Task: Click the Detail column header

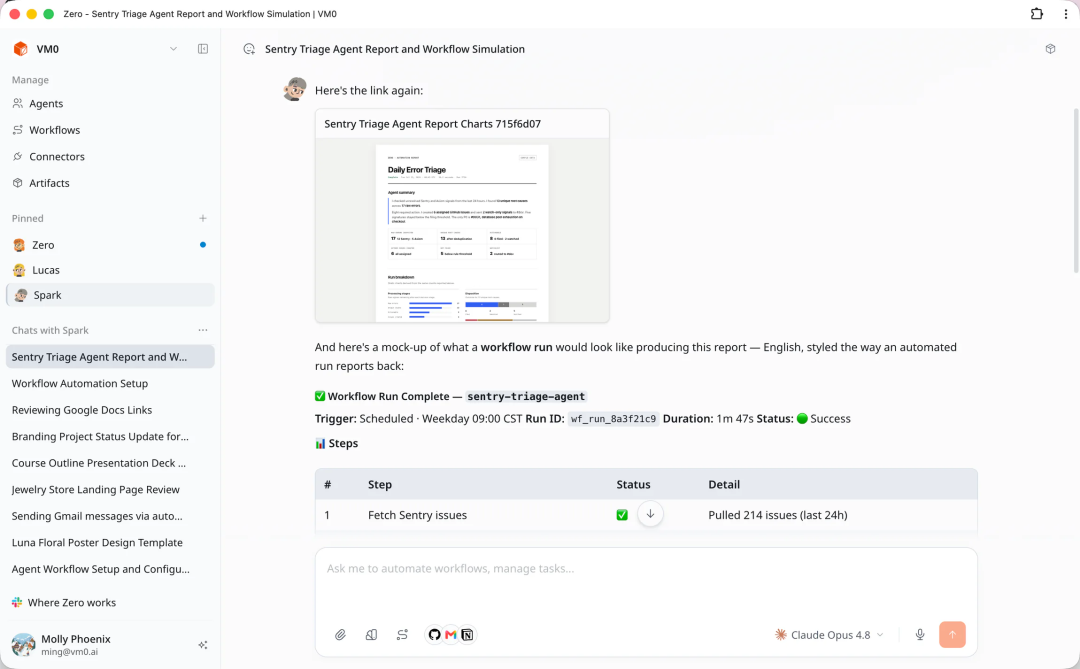Action: [x=724, y=485]
